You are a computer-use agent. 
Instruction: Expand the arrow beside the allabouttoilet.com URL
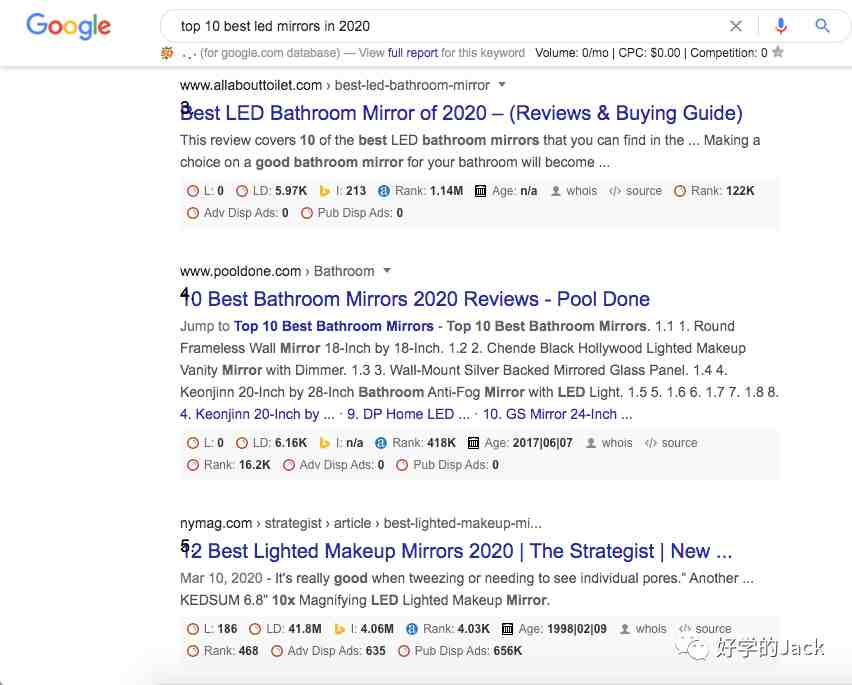pos(502,84)
